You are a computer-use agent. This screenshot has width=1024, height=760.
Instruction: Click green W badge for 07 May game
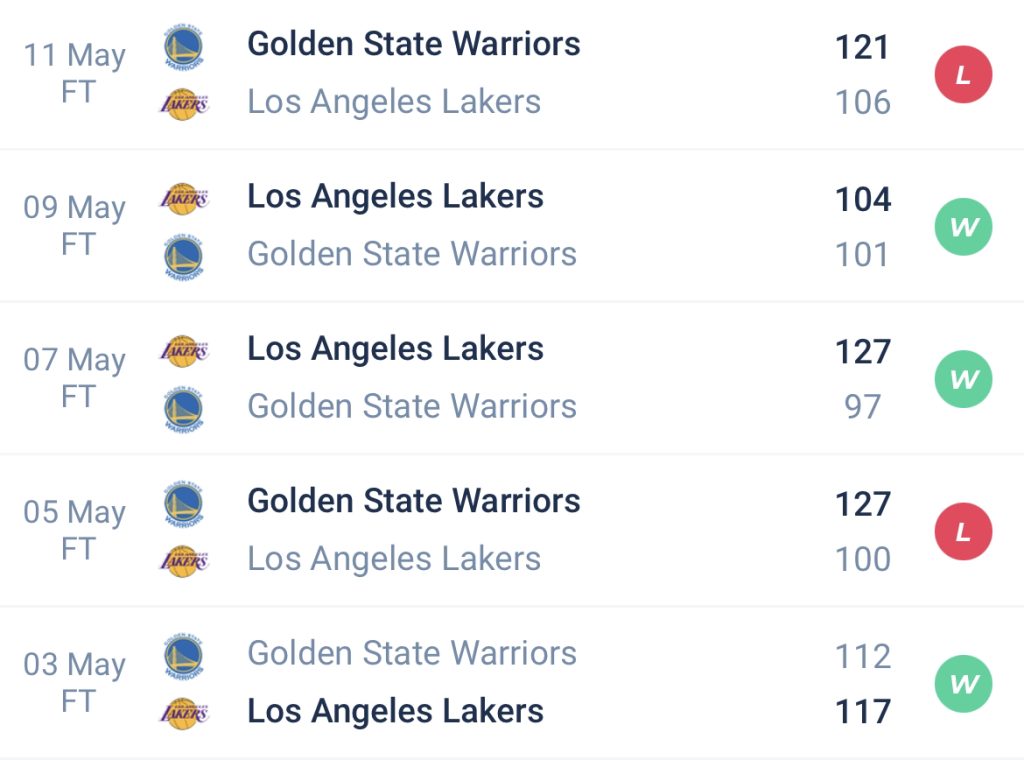[x=963, y=379]
